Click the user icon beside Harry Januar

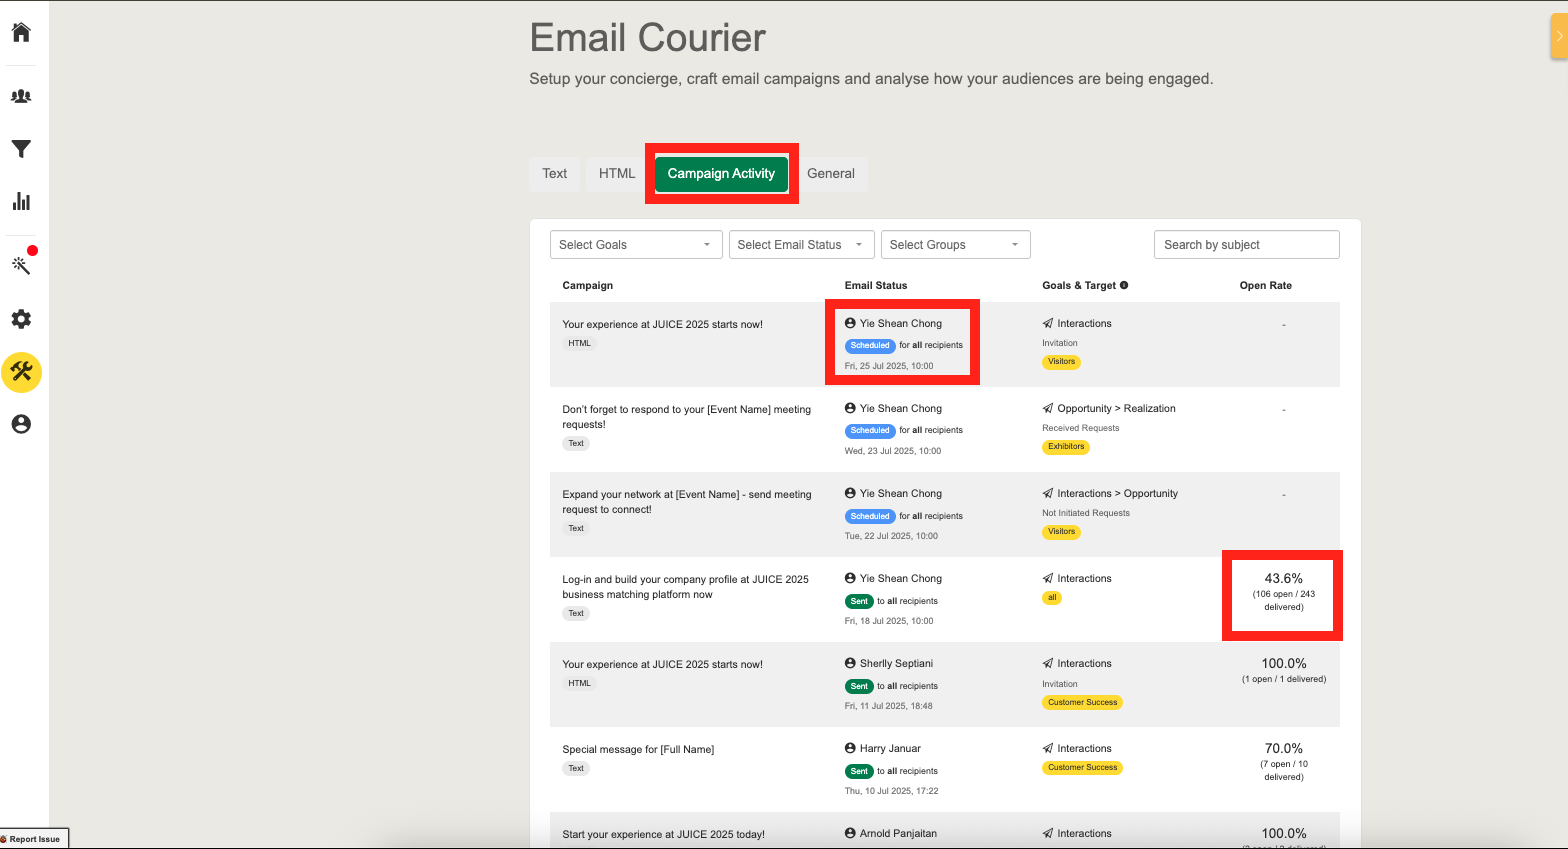[850, 748]
